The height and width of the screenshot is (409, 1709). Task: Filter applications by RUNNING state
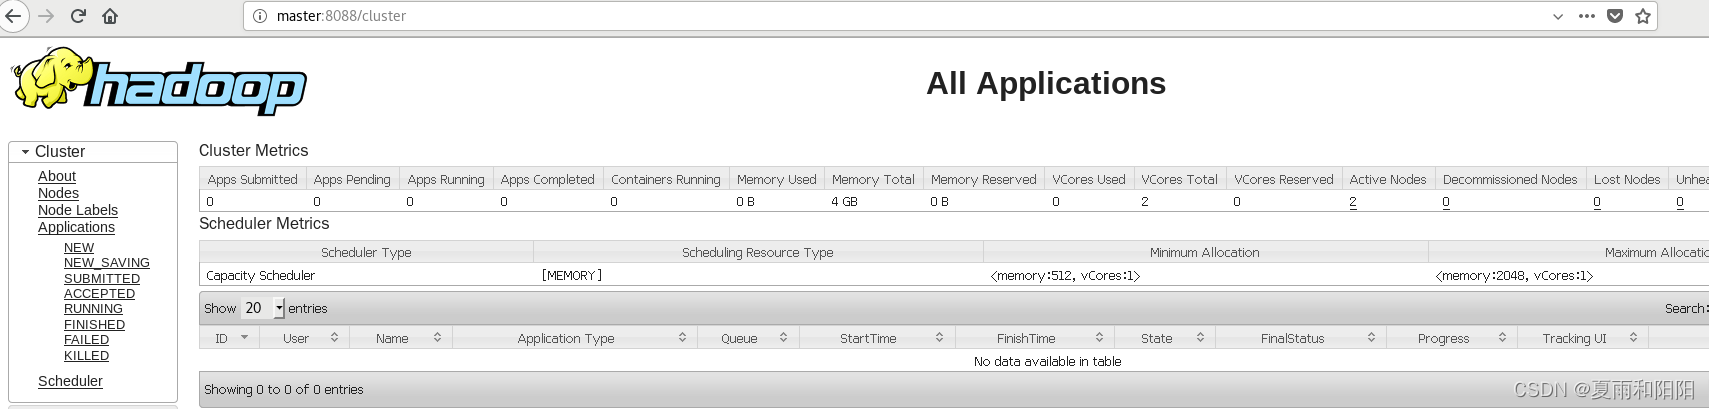click(93, 309)
